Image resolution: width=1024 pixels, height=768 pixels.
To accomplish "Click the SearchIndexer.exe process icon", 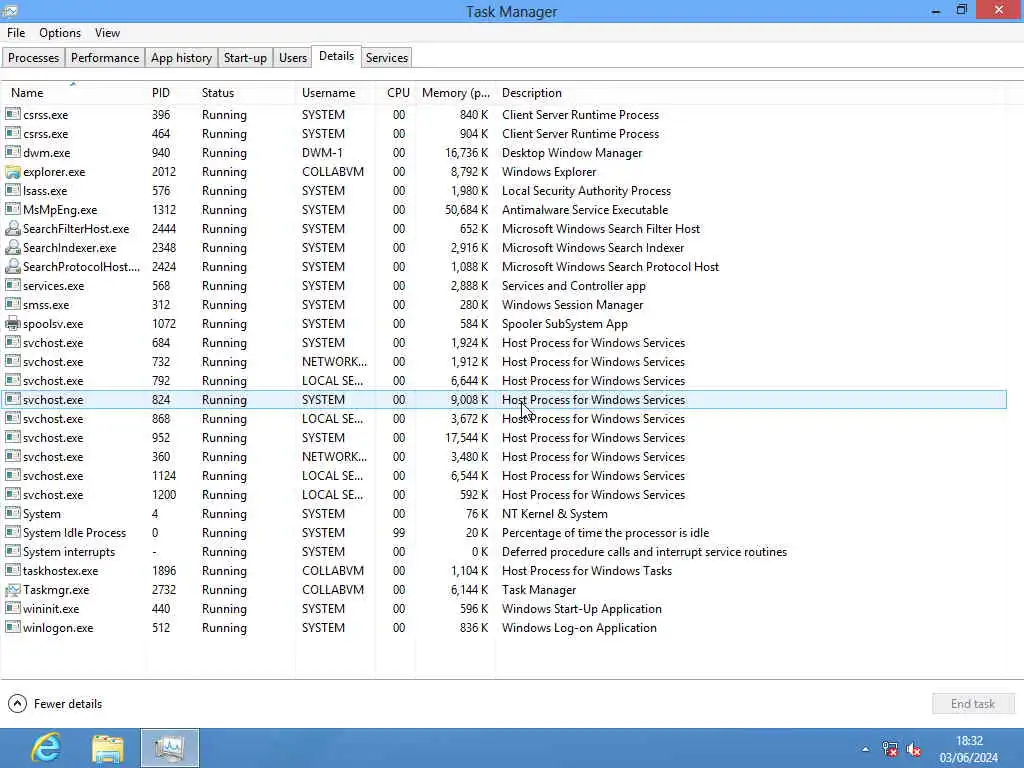I will click(x=12, y=248).
